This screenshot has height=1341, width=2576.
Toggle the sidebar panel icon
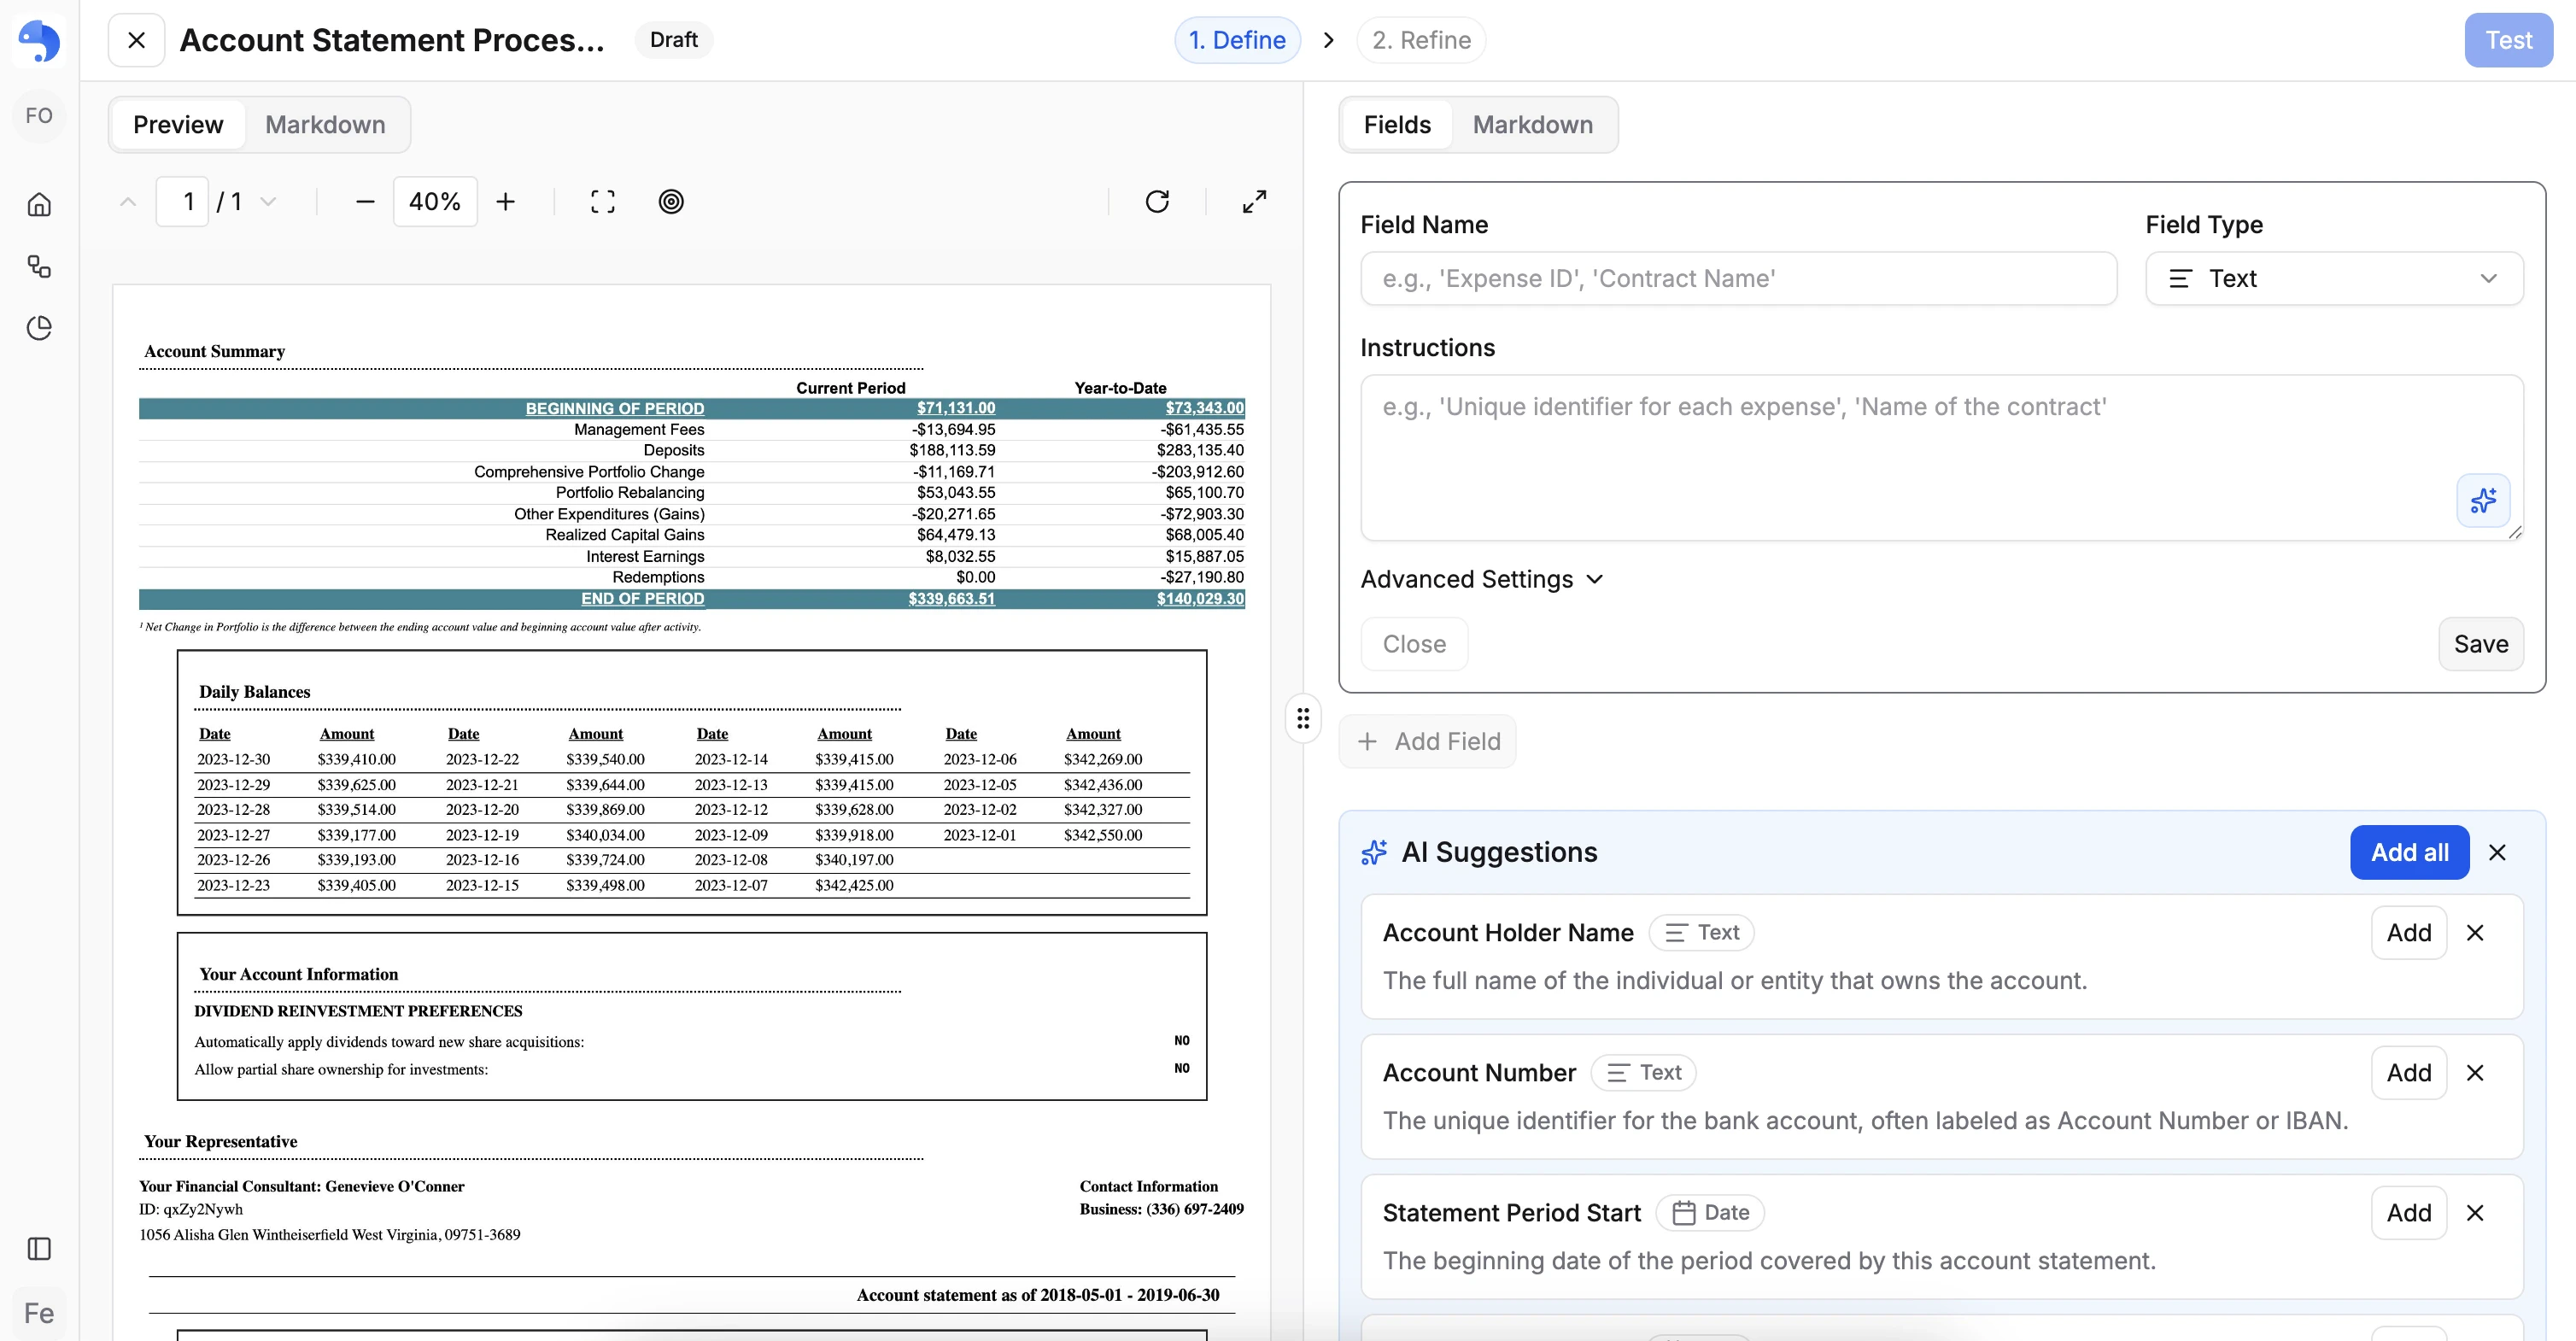point(39,1248)
